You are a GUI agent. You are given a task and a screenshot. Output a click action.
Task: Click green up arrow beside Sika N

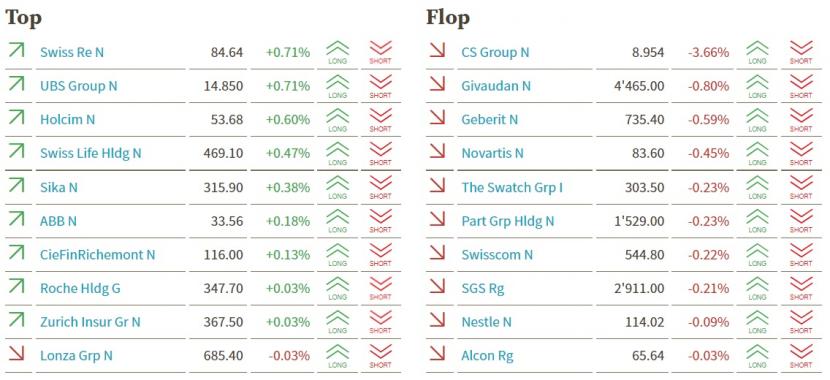coord(16,186)
